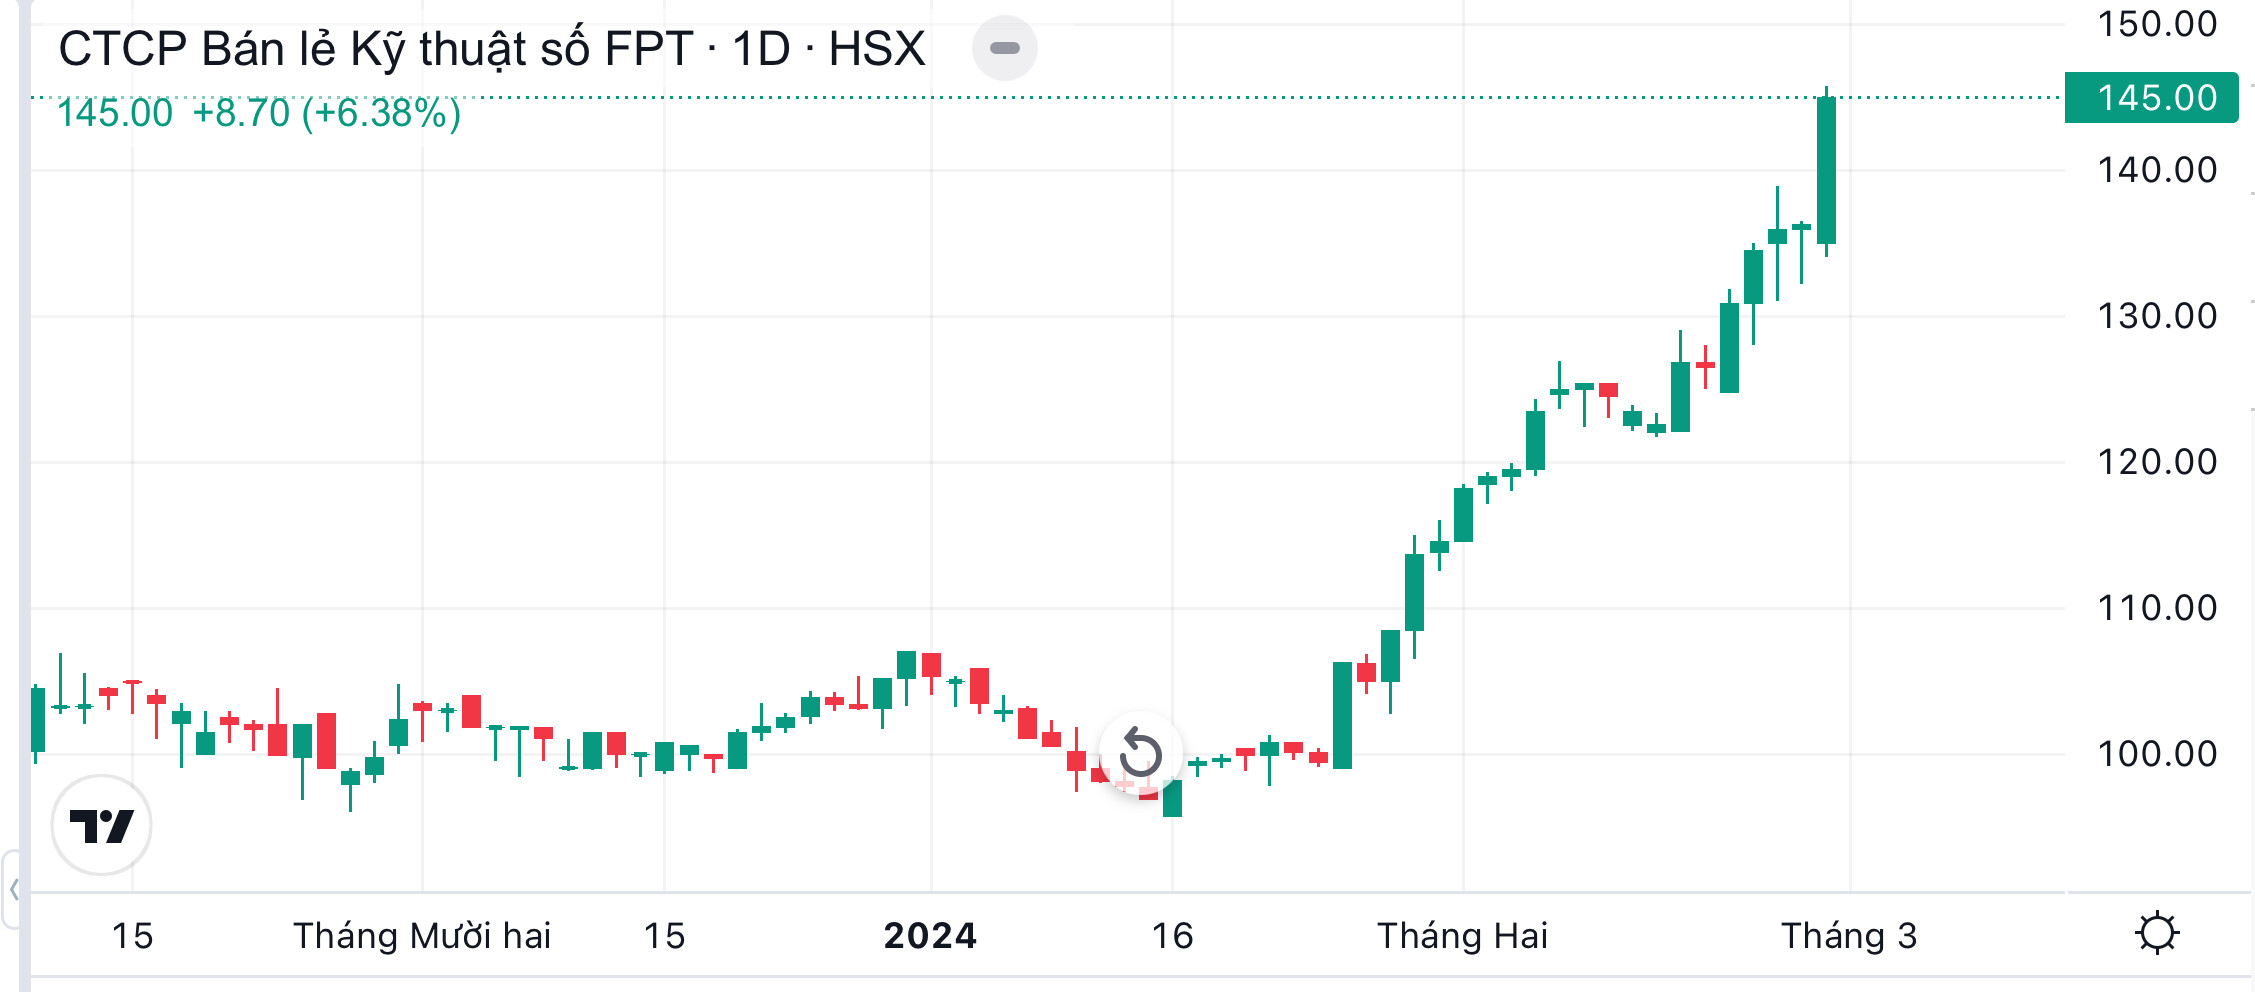Click the green 145.00 current price label
2255x992 pixels.
[x=2151, y=98]
